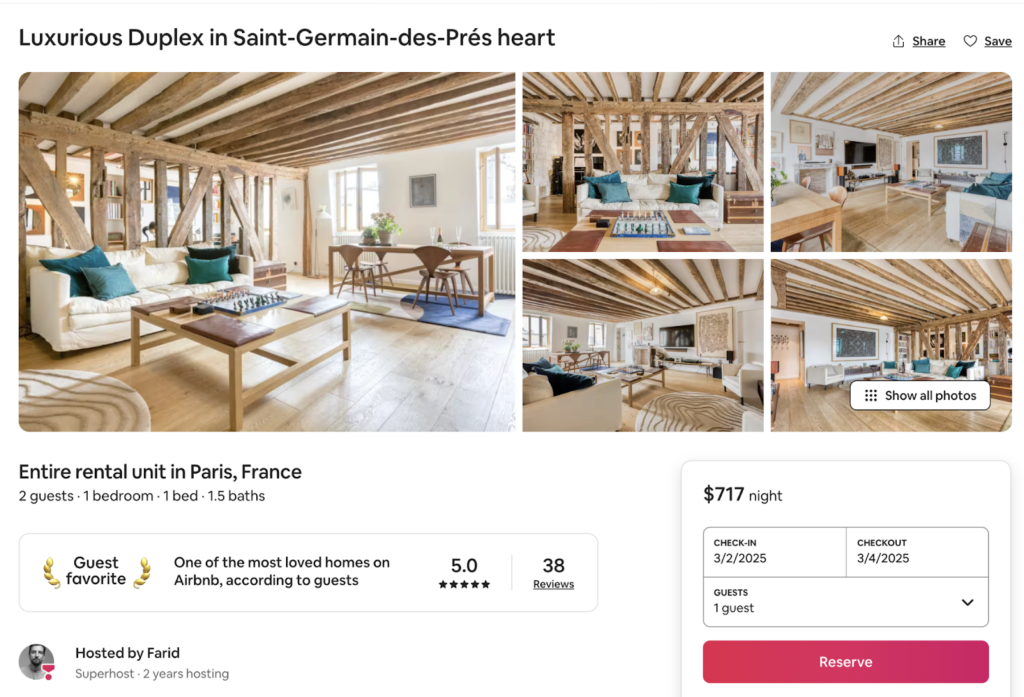
Task: Click the five-star rating icon row
Action: pyautogui.click(x=463, y=585)
